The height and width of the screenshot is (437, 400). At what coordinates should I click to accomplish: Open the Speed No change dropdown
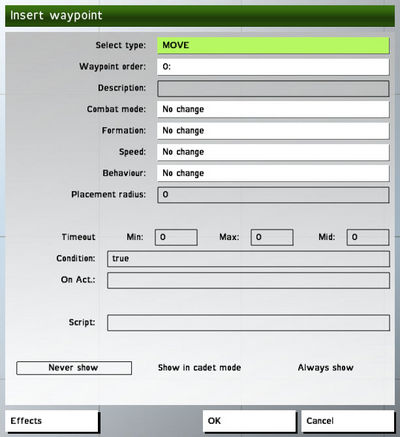pos(273,152)
